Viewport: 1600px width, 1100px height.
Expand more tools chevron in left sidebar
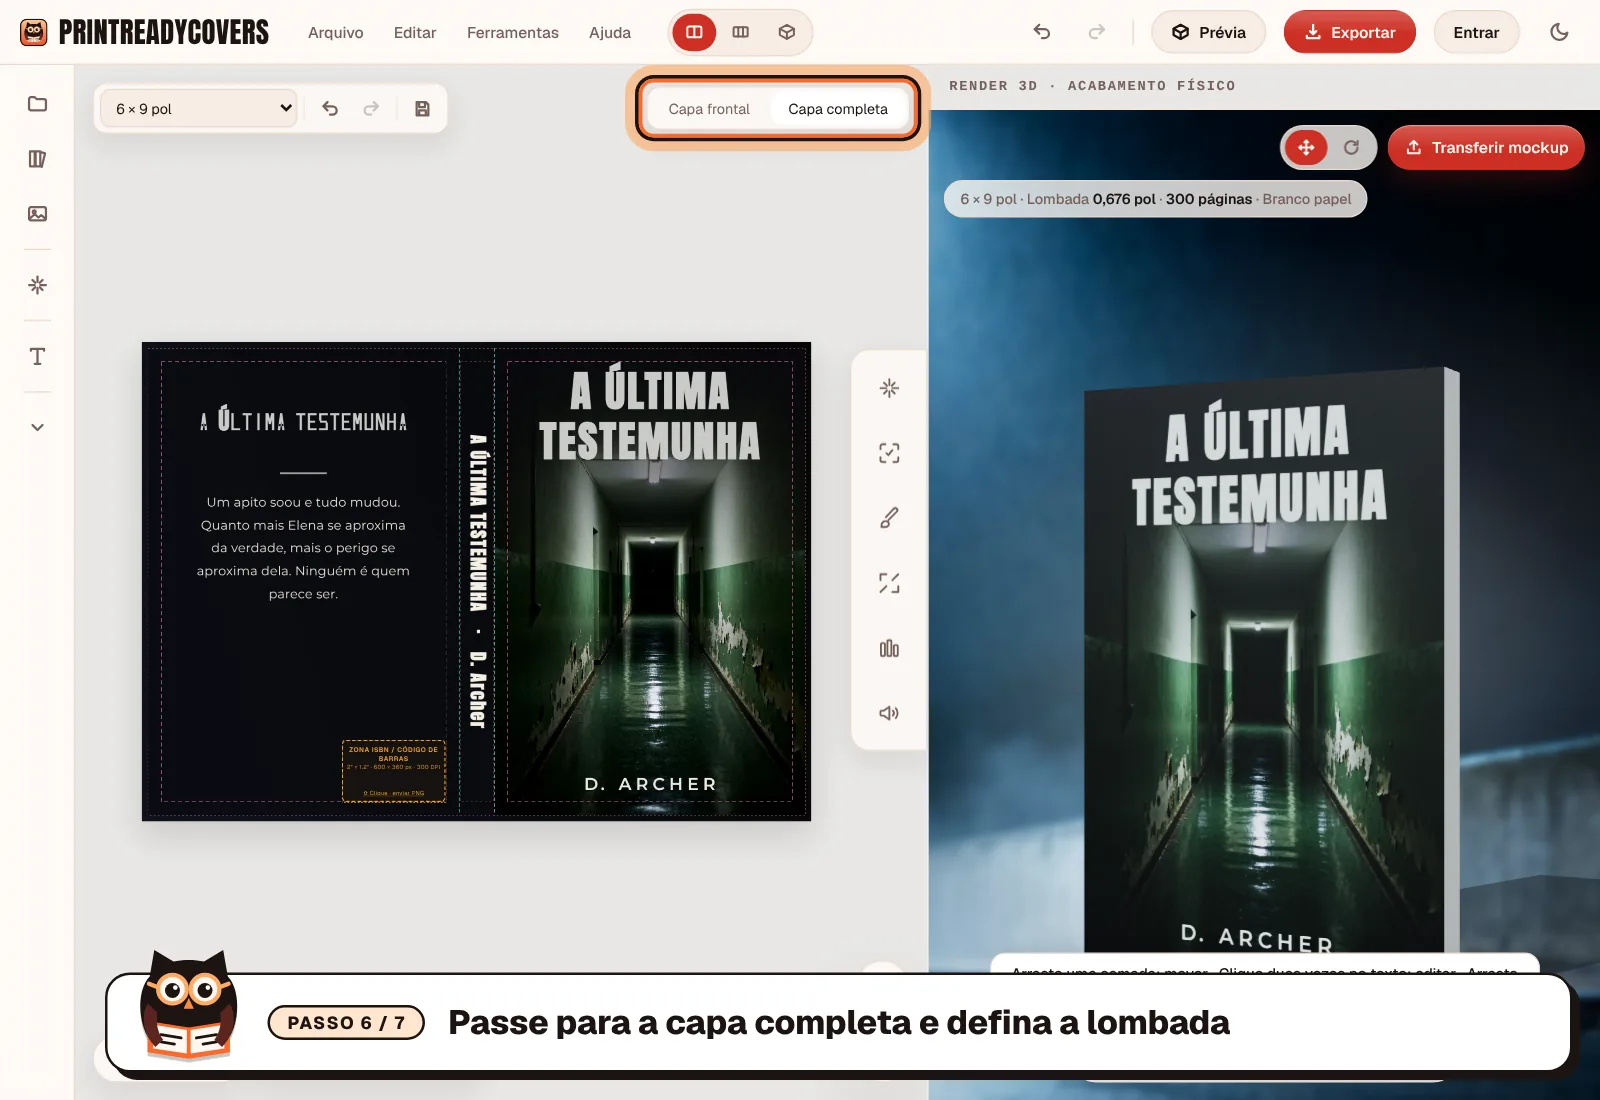click(x=37, y=427)
